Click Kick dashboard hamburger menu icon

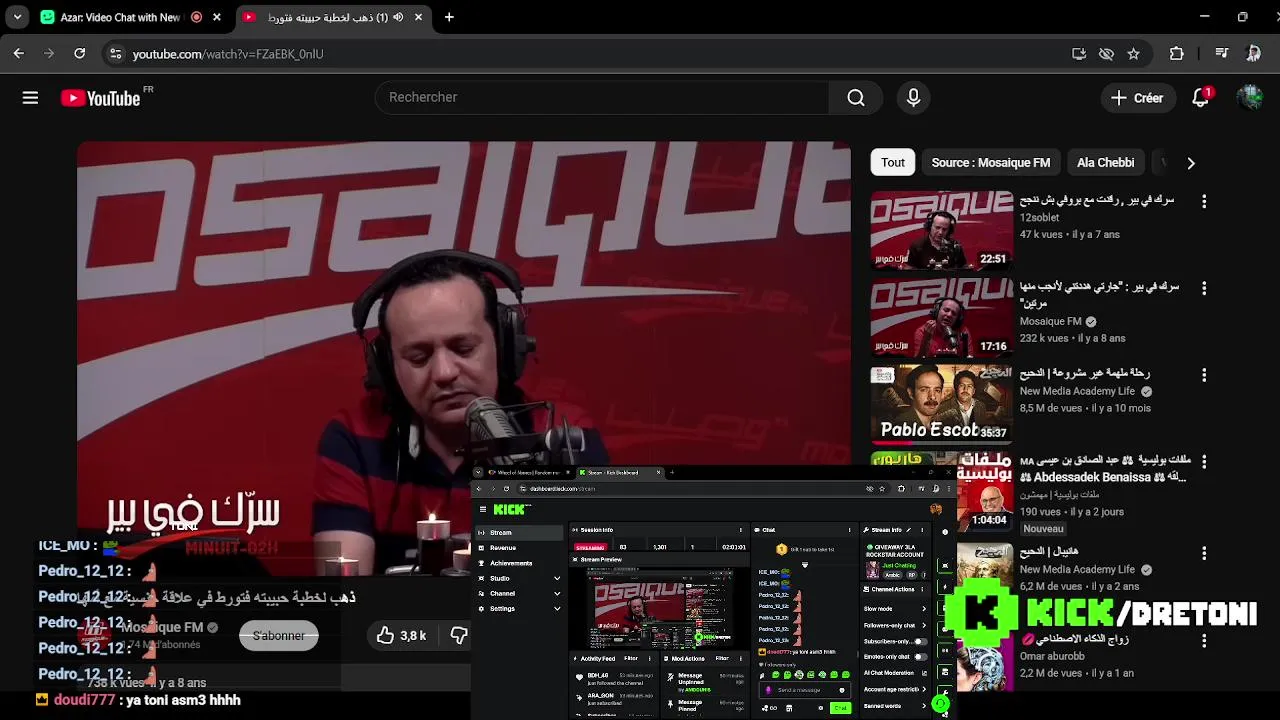tap(483, 509)
